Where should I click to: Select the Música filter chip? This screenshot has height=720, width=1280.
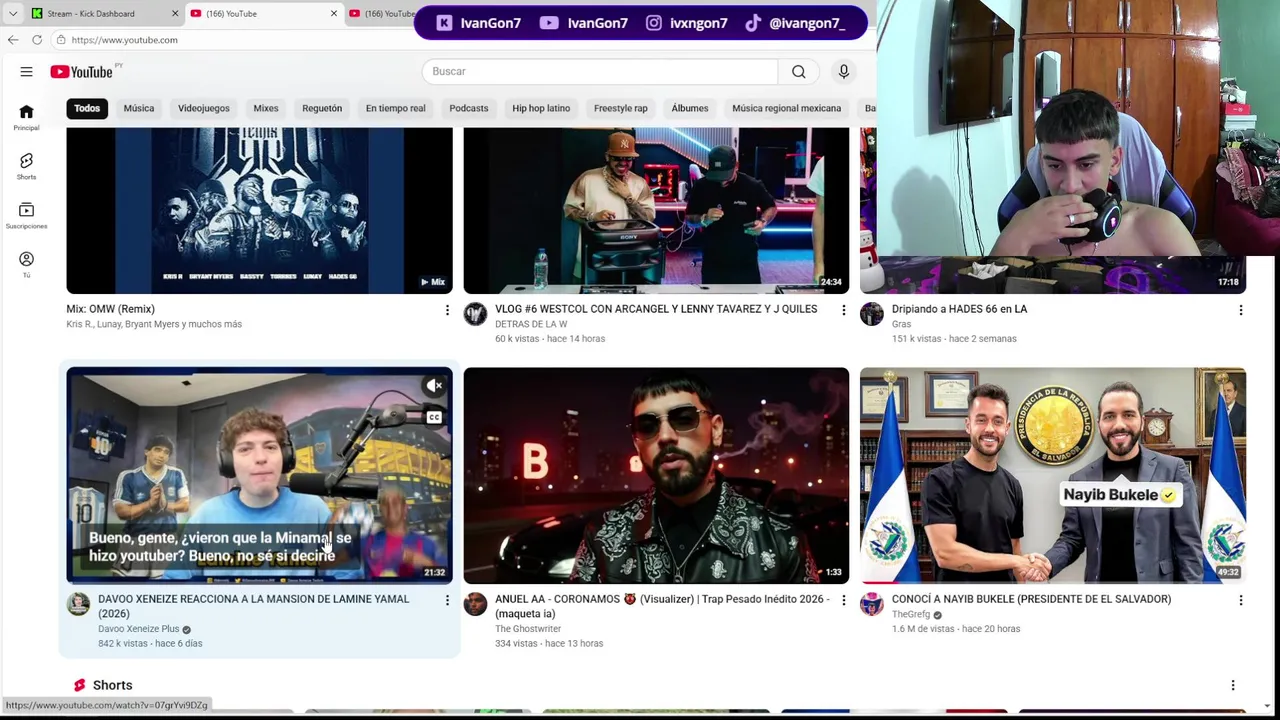coord(139,108)
